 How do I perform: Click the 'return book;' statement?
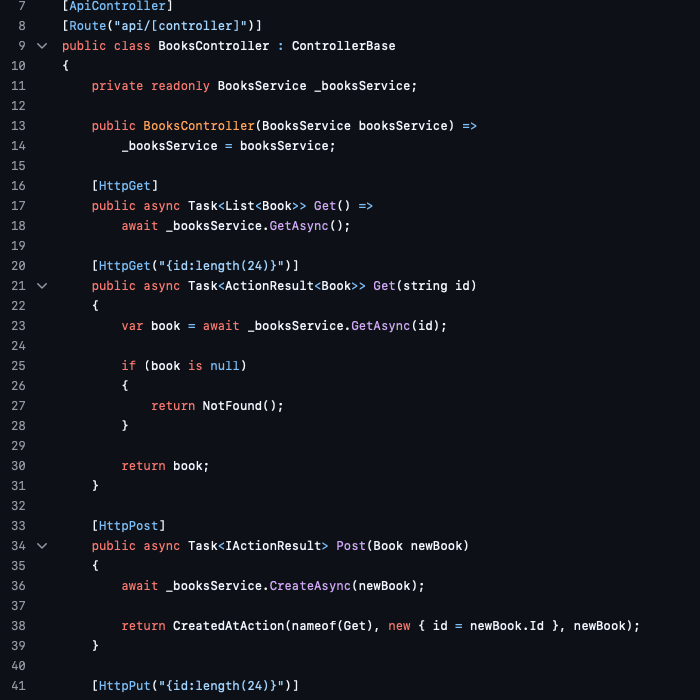point(166,466)
